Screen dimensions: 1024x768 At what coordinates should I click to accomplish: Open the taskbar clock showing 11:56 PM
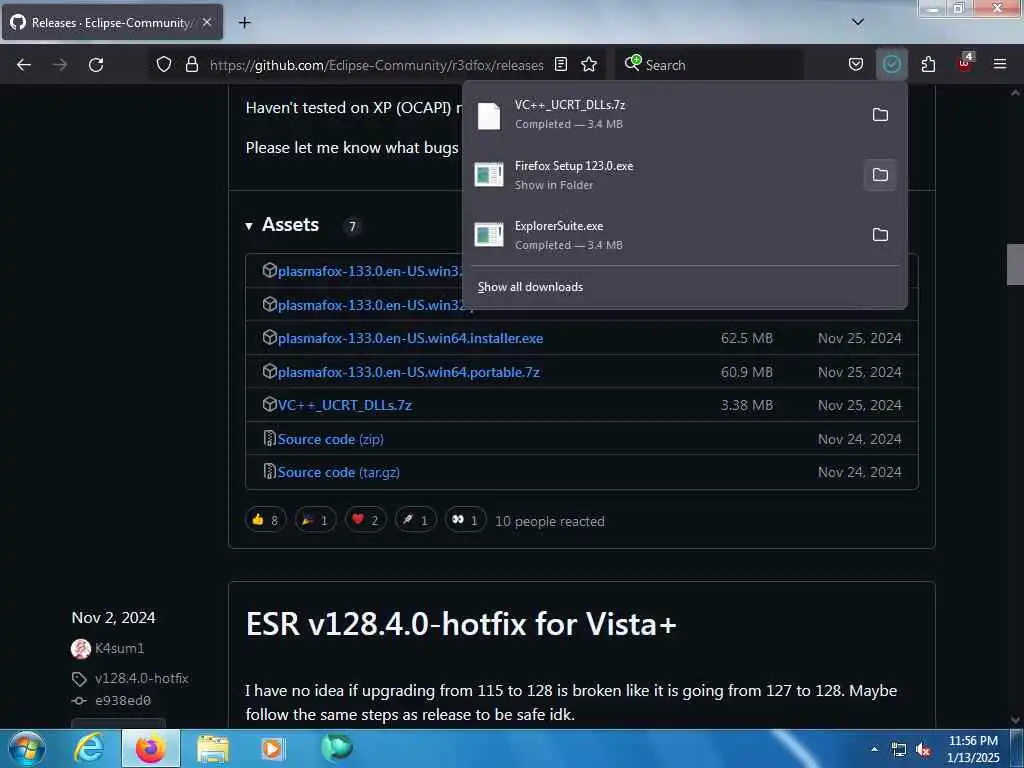973,749
